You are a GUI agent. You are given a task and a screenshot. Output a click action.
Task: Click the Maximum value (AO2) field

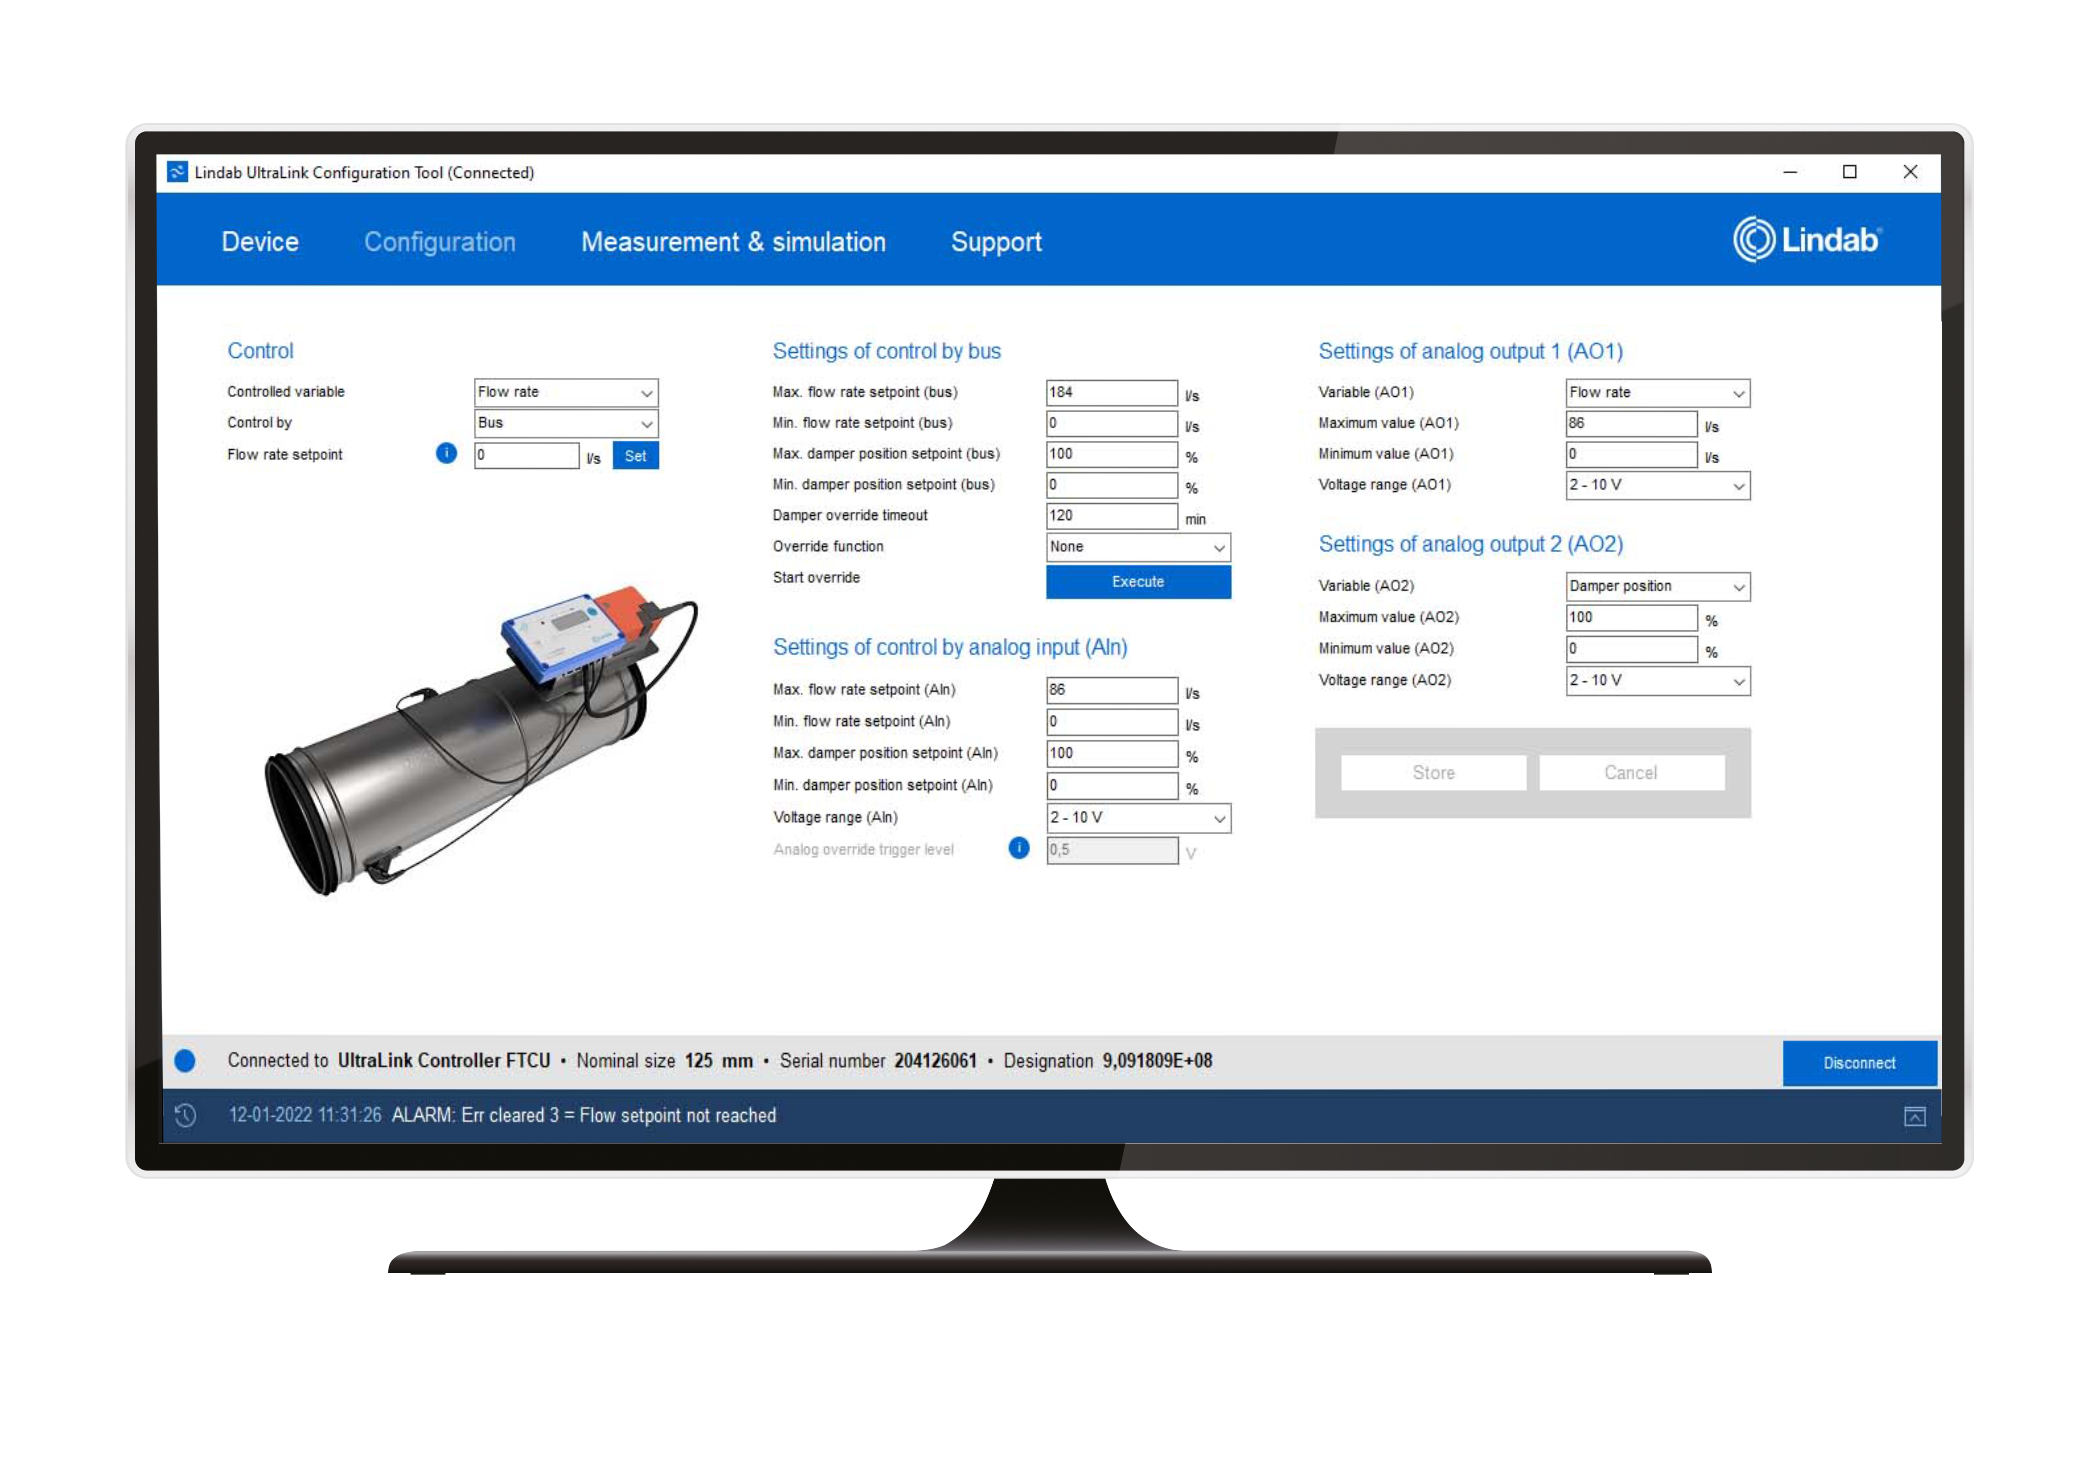coord(1630,618)
